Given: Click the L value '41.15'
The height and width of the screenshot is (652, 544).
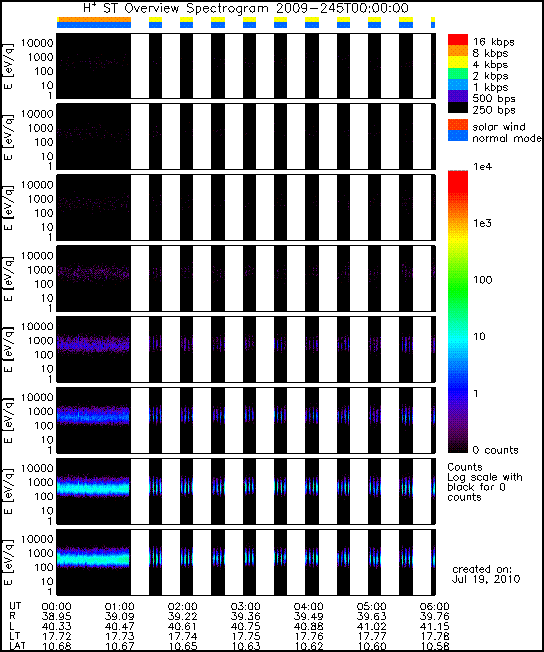Looking at the screenshot, I should (x=434, y=626).
